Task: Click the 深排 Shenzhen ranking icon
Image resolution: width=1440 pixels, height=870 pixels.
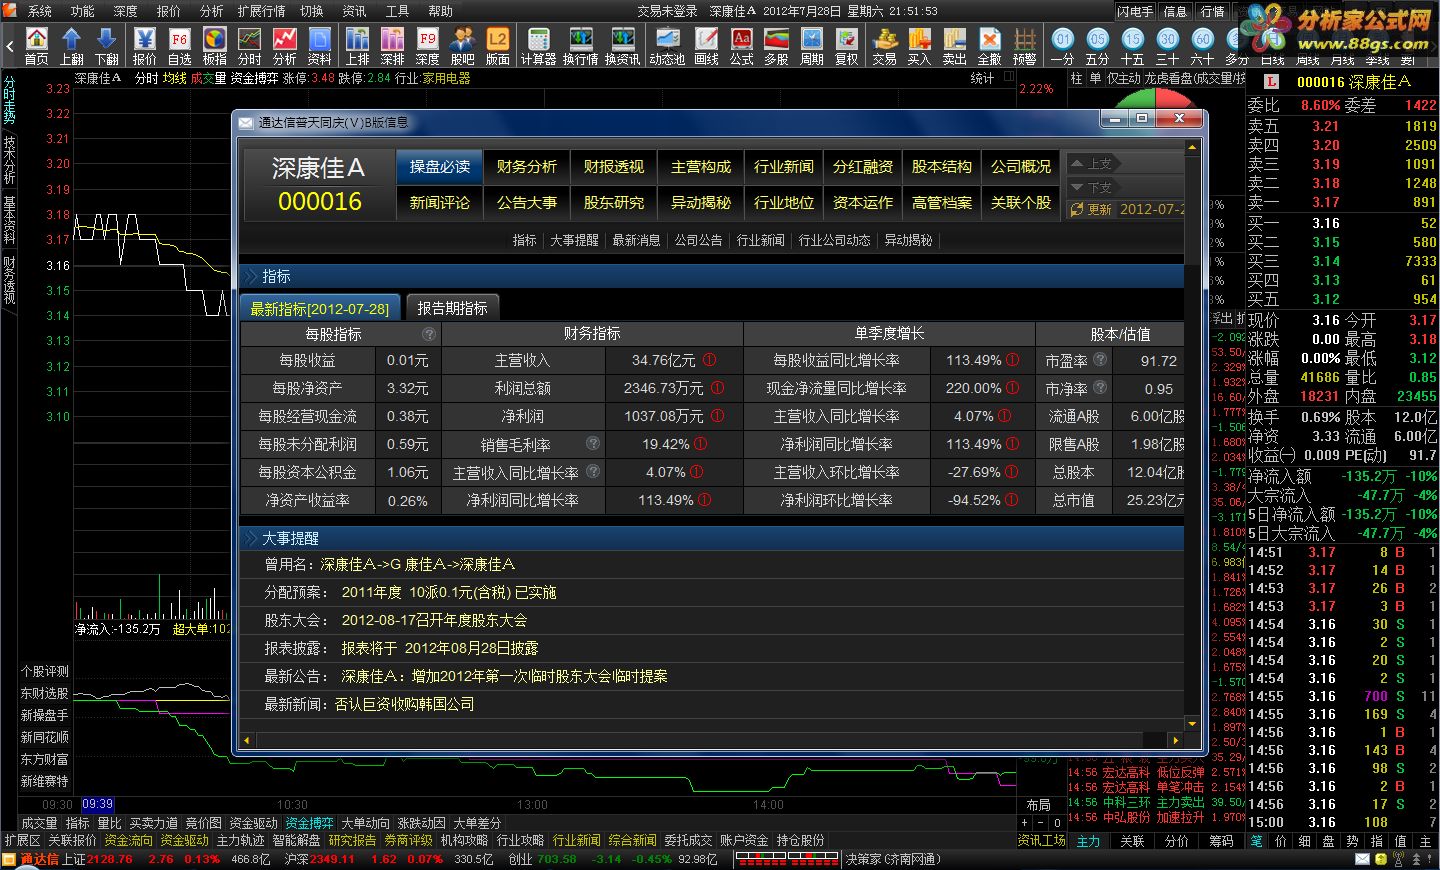Action: tap(393, 45)
